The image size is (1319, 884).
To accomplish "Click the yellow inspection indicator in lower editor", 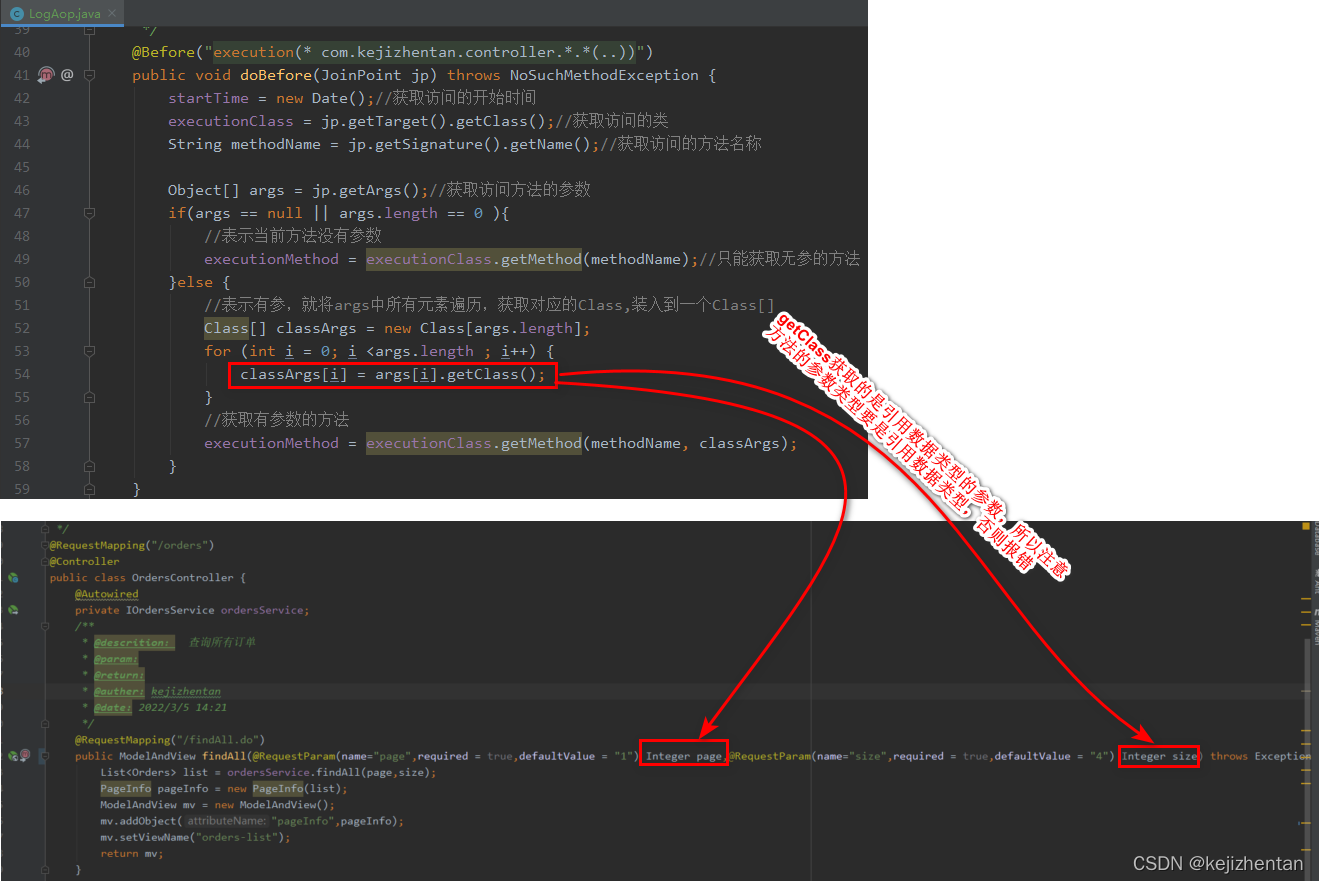I will tap(1306, 526).
